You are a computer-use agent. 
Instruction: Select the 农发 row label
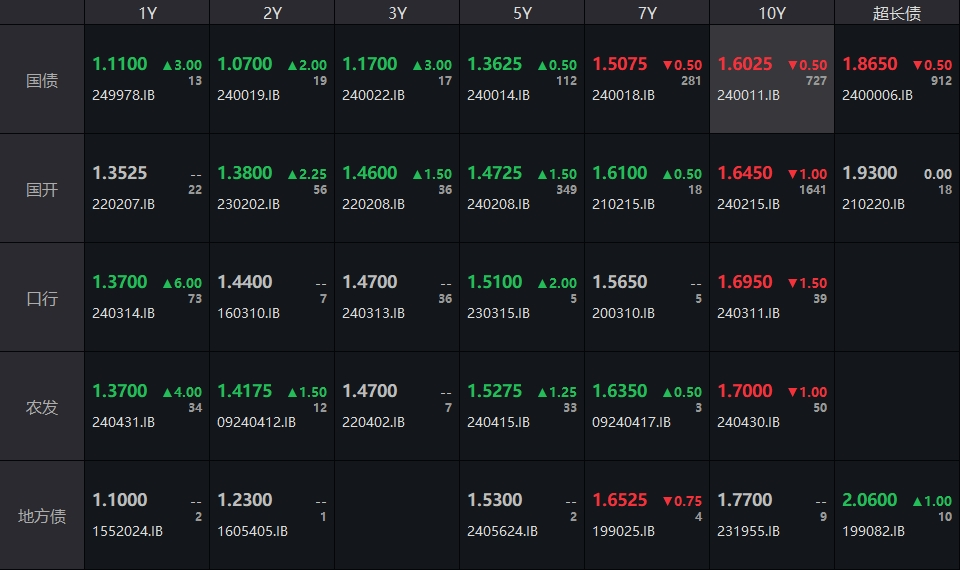click(42, 407)
